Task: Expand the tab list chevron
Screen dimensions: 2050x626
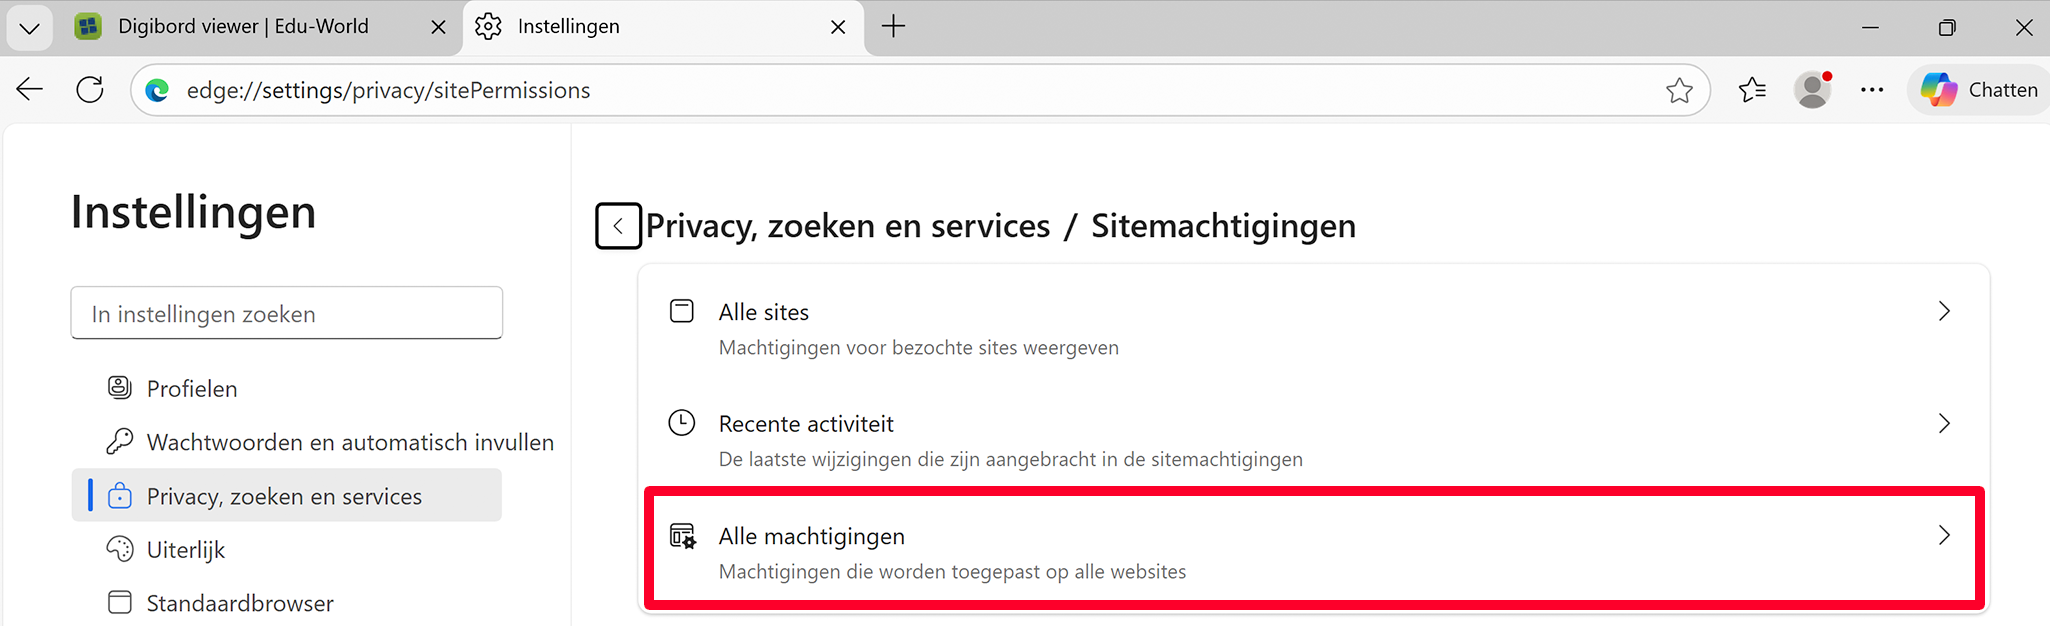Action: coord(29,28)
